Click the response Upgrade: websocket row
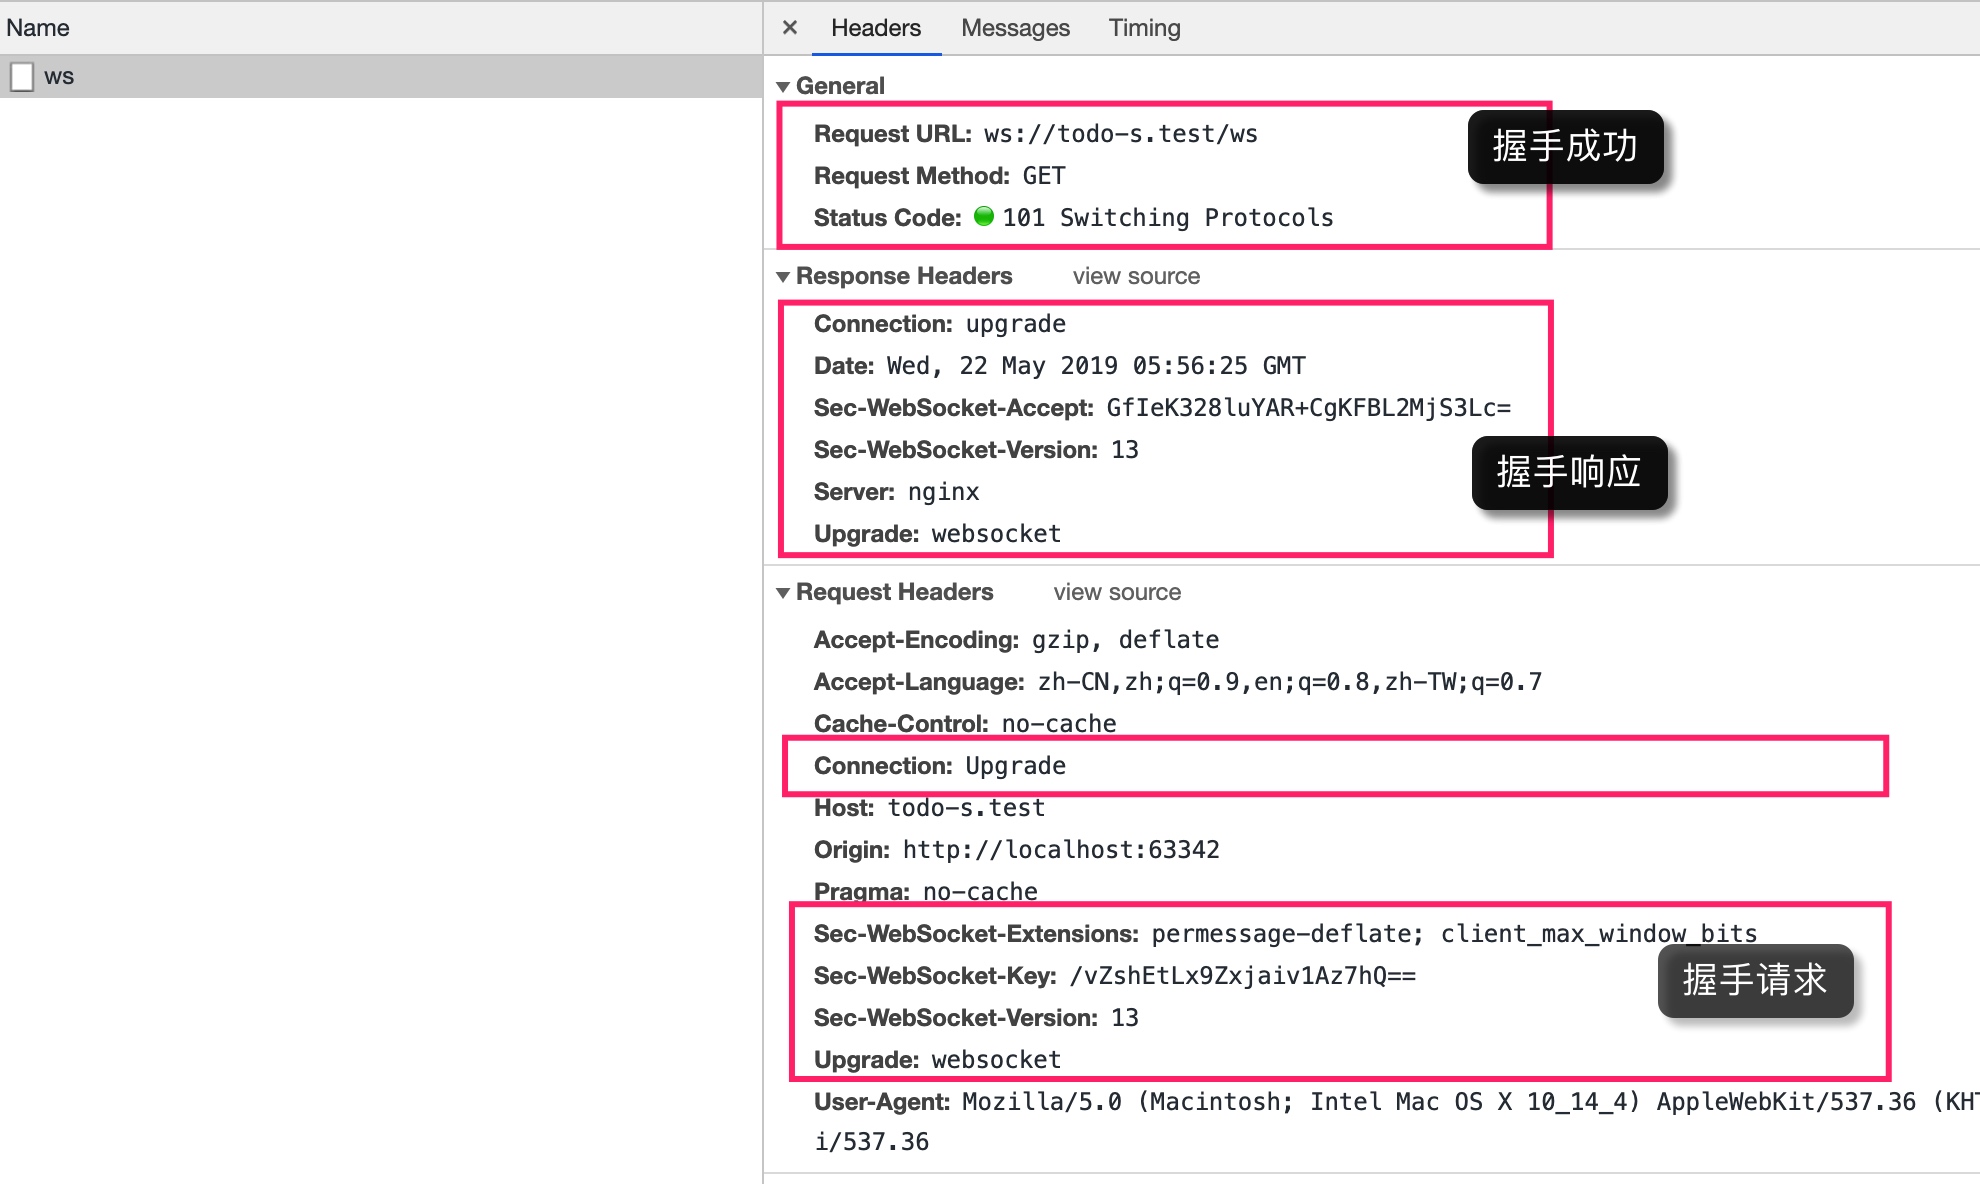The image size is (1980, 1184). click(x=937, y=534)
